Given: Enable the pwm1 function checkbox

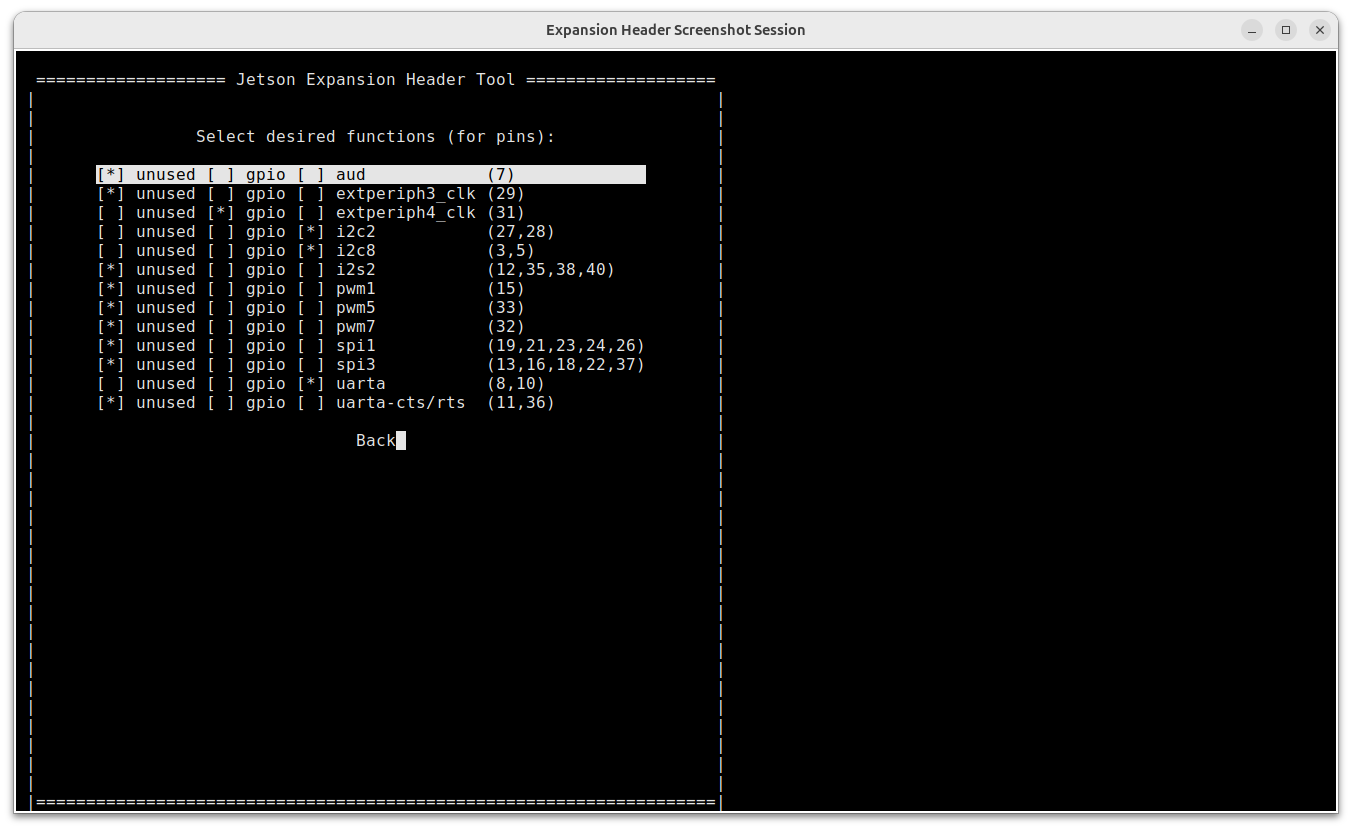Looking at the screenshot, I should click(x=311, y=289).
